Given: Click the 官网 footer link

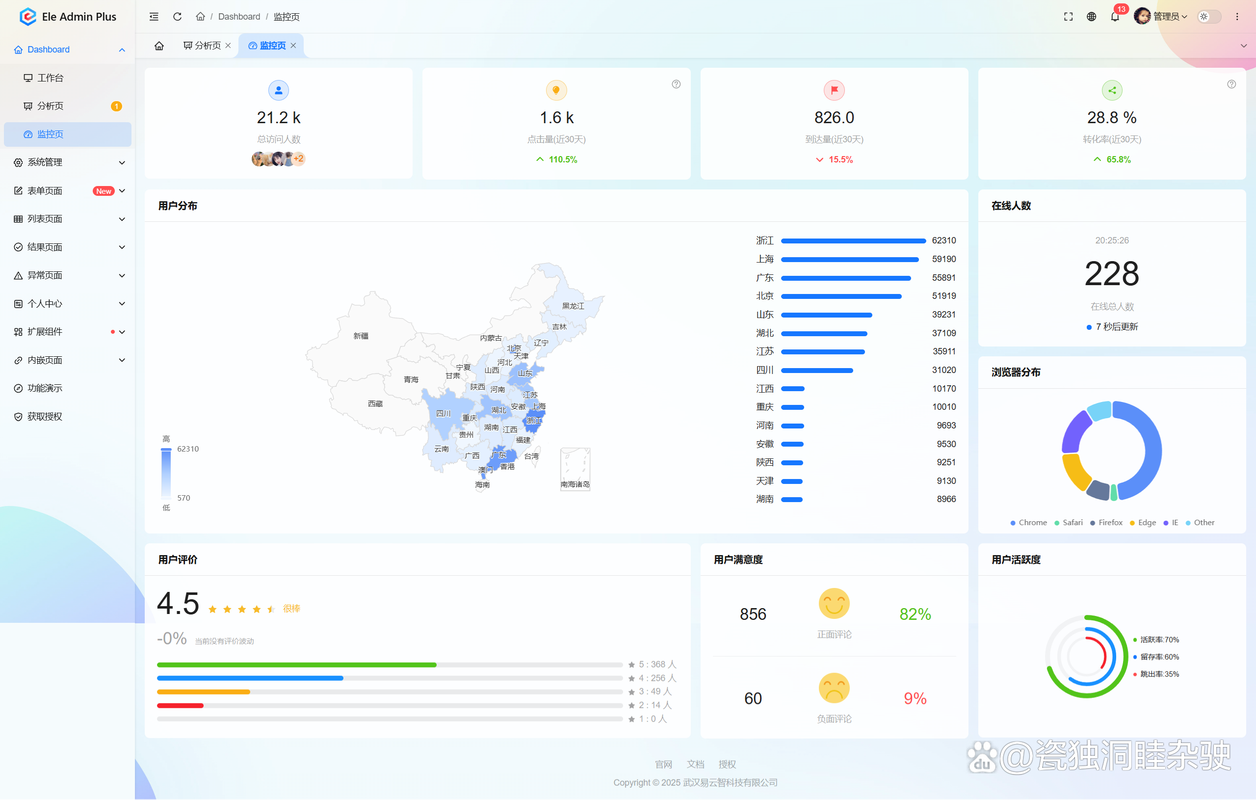Looking at the screenshot, I should (x=663, y=763).
